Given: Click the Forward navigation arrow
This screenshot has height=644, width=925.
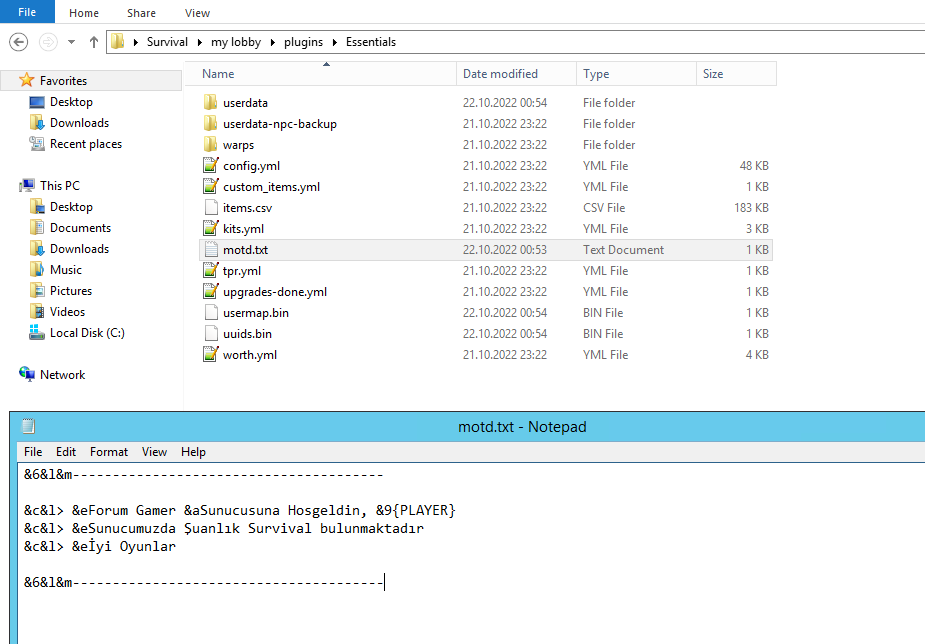Looking at the screenshot, I should (x=48, y=42).
